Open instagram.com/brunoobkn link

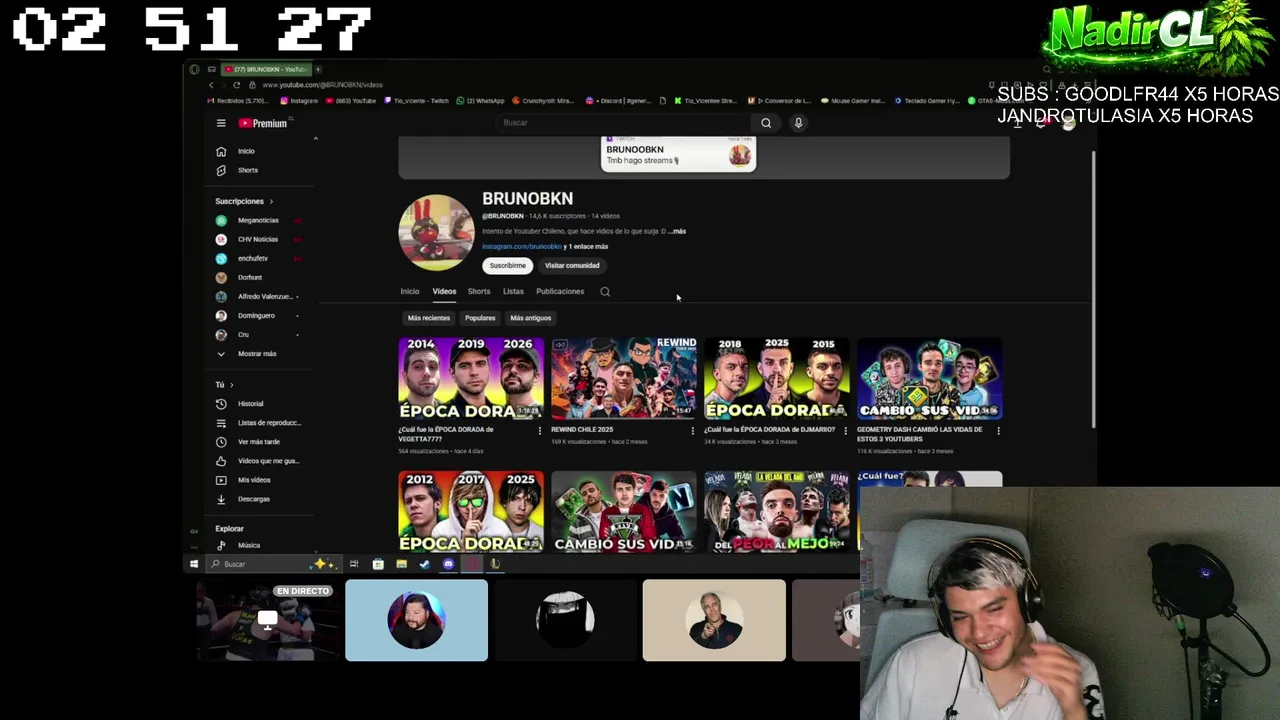(x=521, y=247)
